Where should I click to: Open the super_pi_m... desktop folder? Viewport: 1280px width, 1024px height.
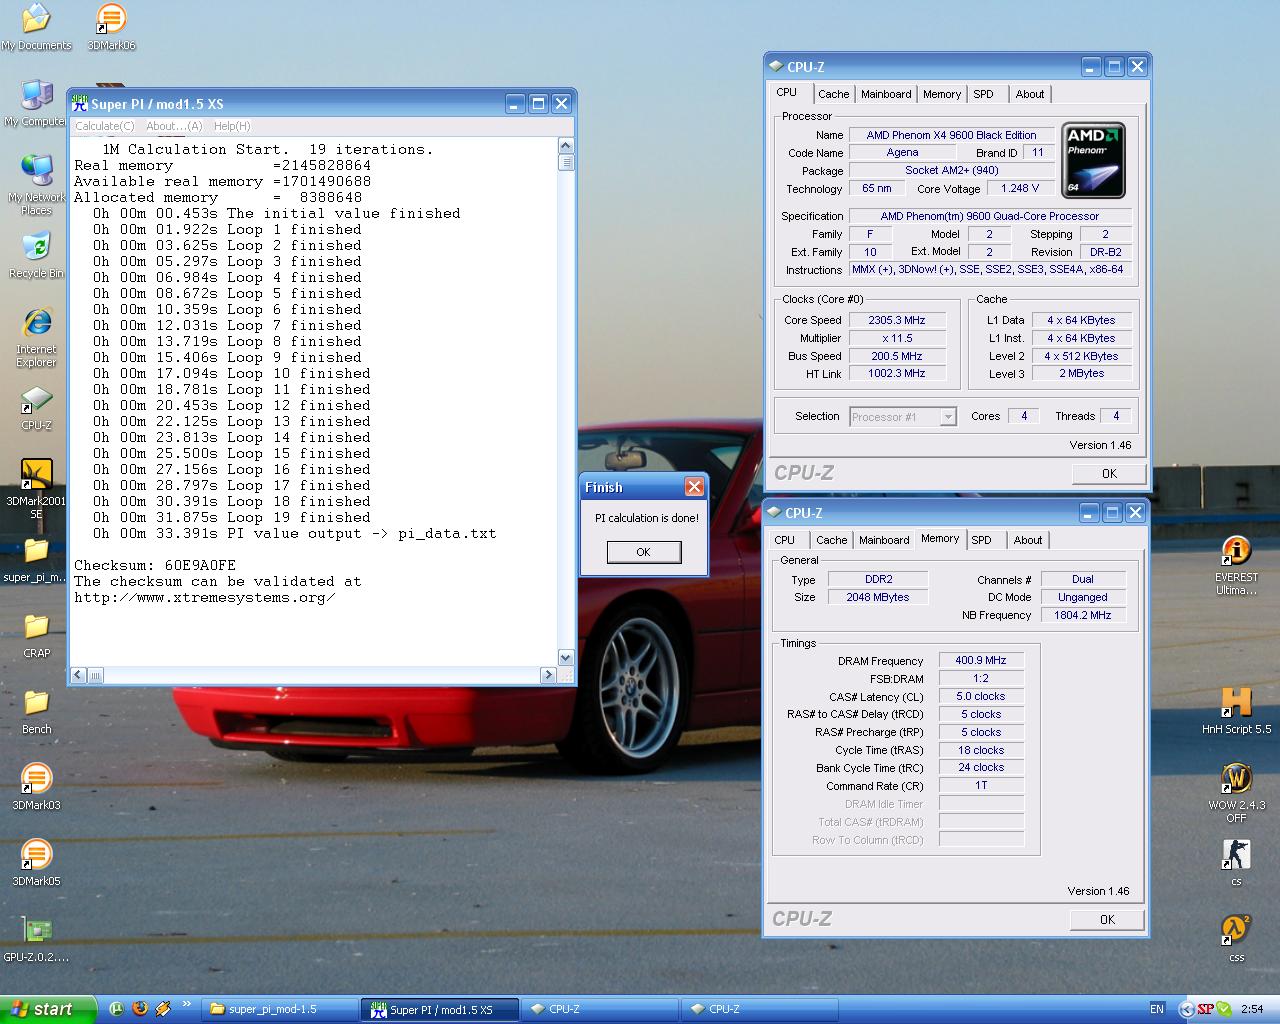coord(36,561)
